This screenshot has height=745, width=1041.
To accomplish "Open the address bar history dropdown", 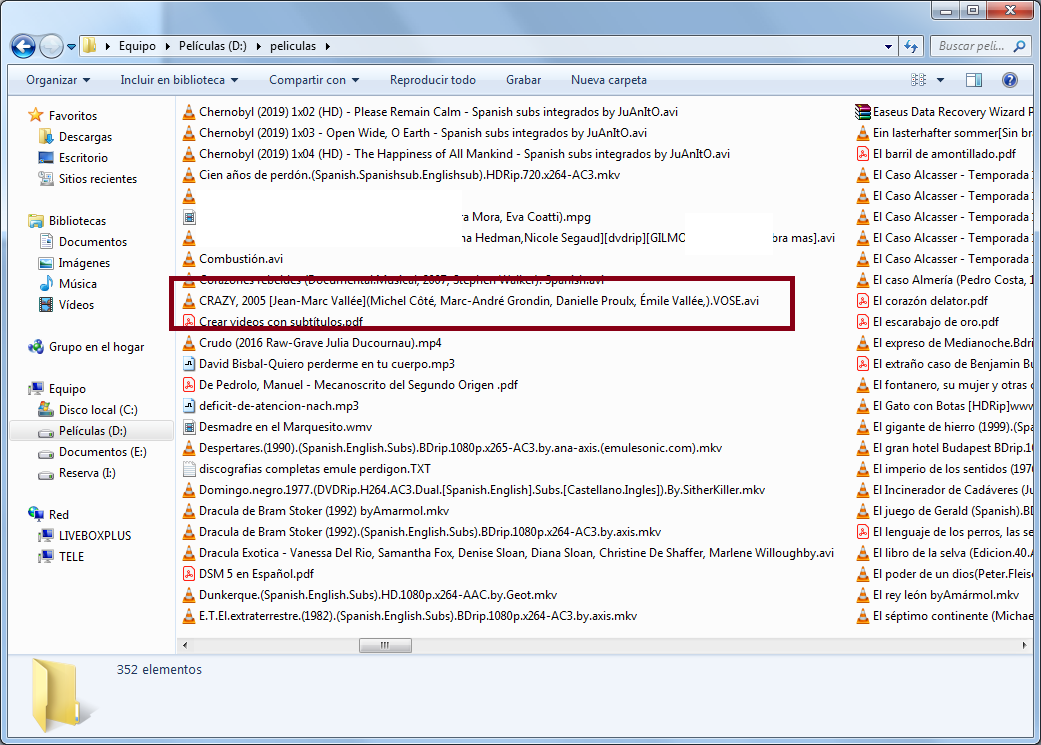I will point(888,46).
